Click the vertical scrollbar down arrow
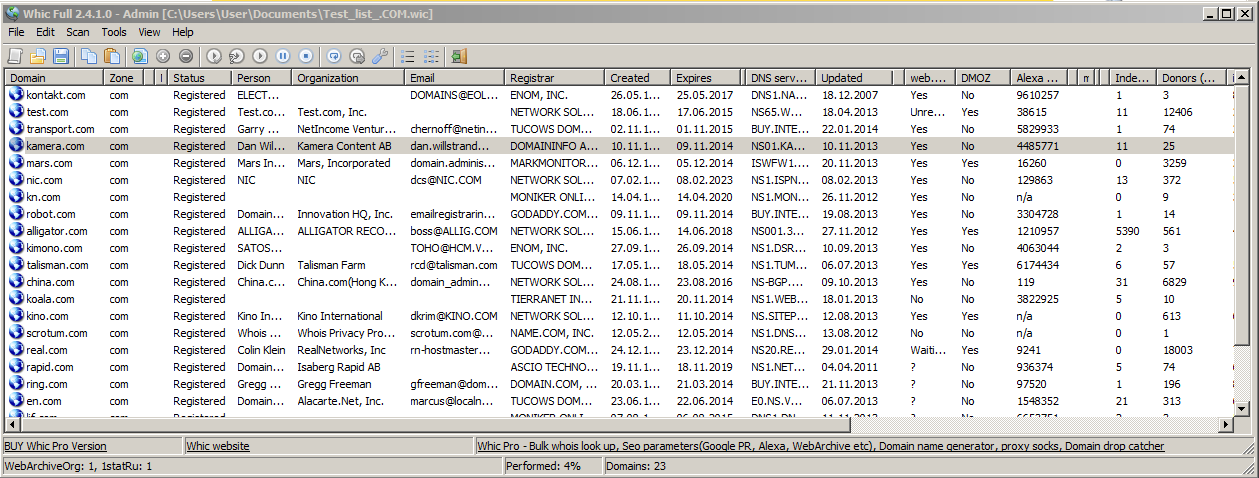 1241,409
